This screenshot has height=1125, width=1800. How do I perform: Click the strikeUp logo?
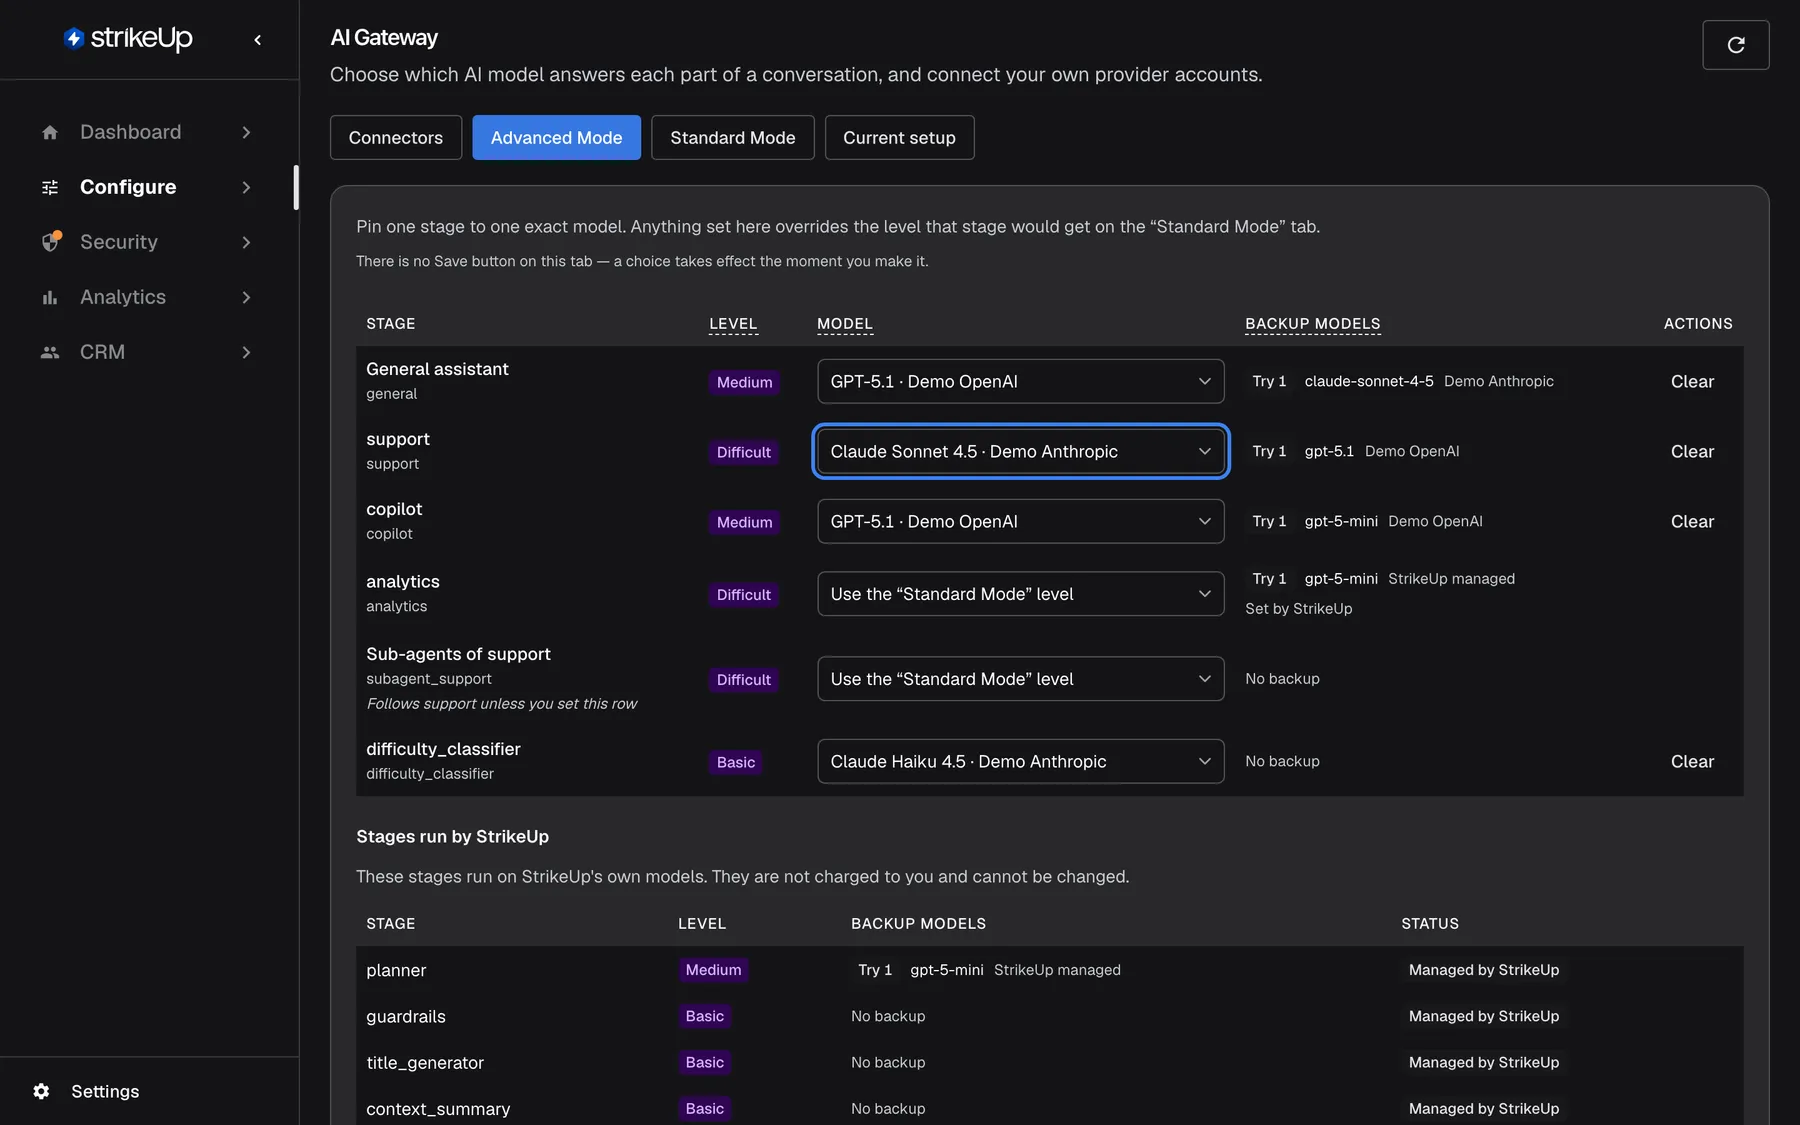click(x=128, y=38)
